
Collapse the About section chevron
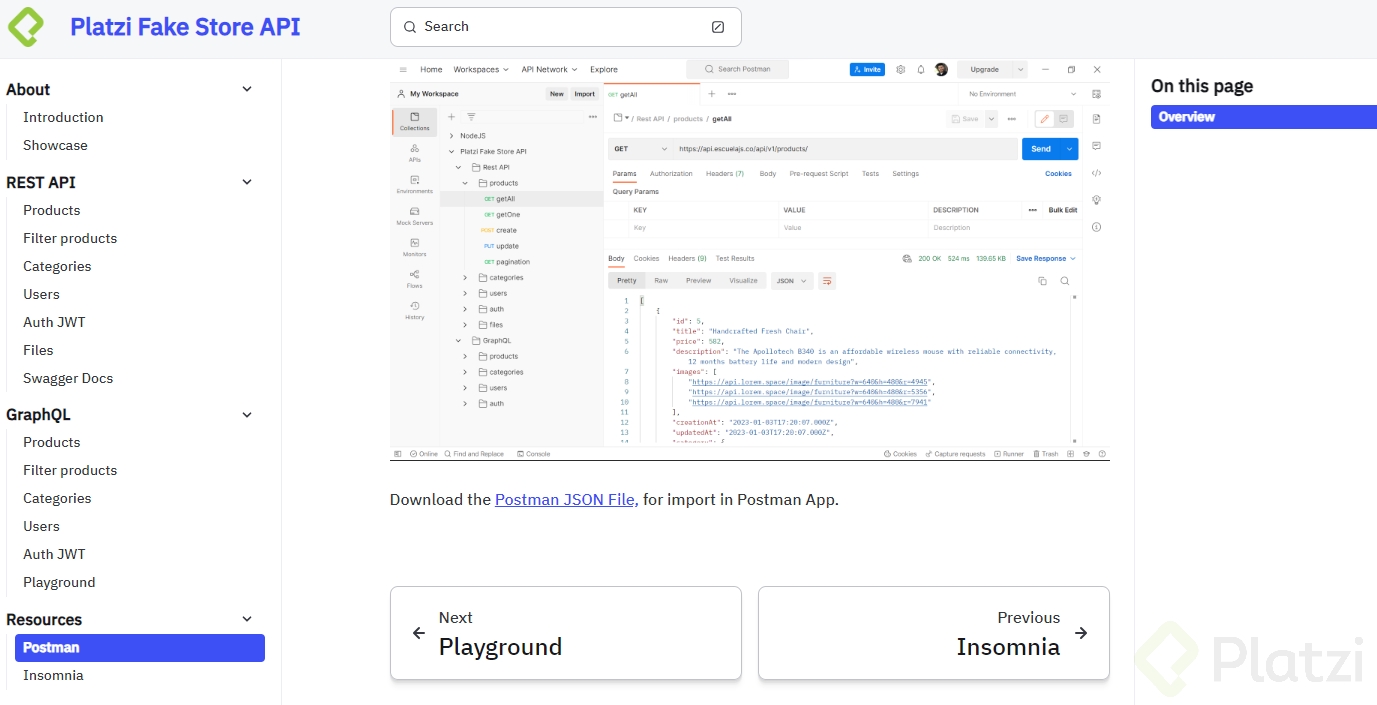click(247, 89)
